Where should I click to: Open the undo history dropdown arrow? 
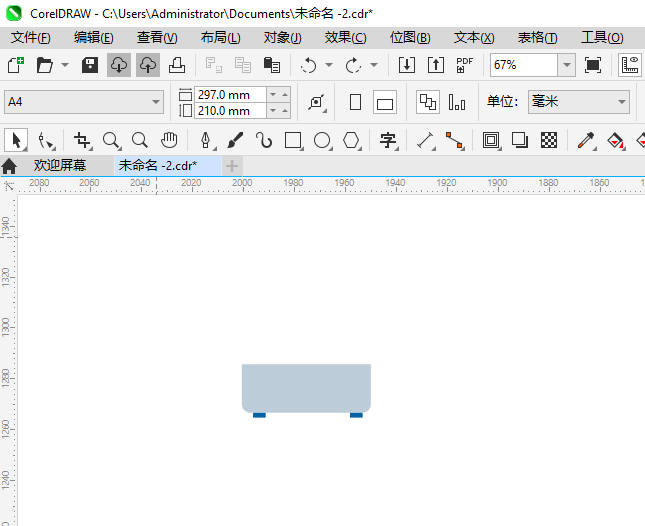[x=329, y=65]
